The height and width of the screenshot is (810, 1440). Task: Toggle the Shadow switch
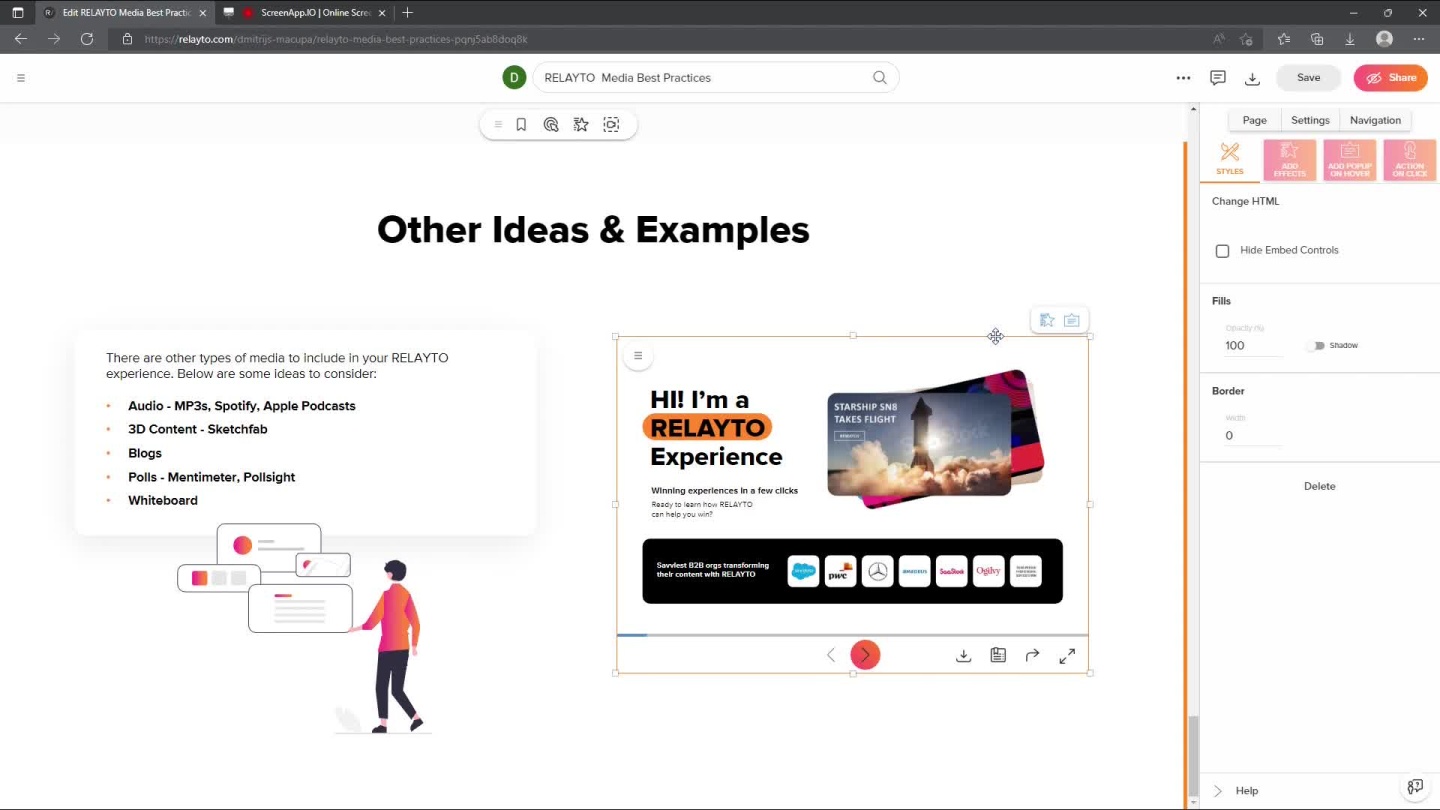coord(1315,346)
